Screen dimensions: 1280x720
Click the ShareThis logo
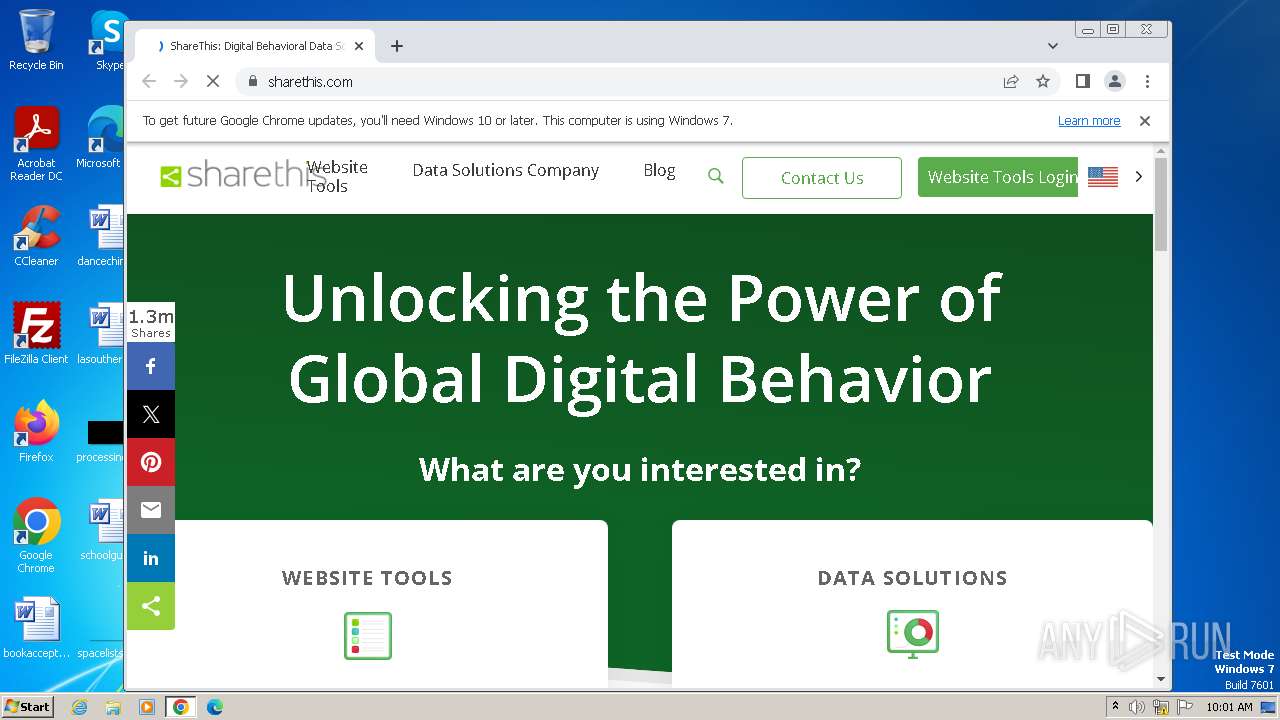point(243,175)
